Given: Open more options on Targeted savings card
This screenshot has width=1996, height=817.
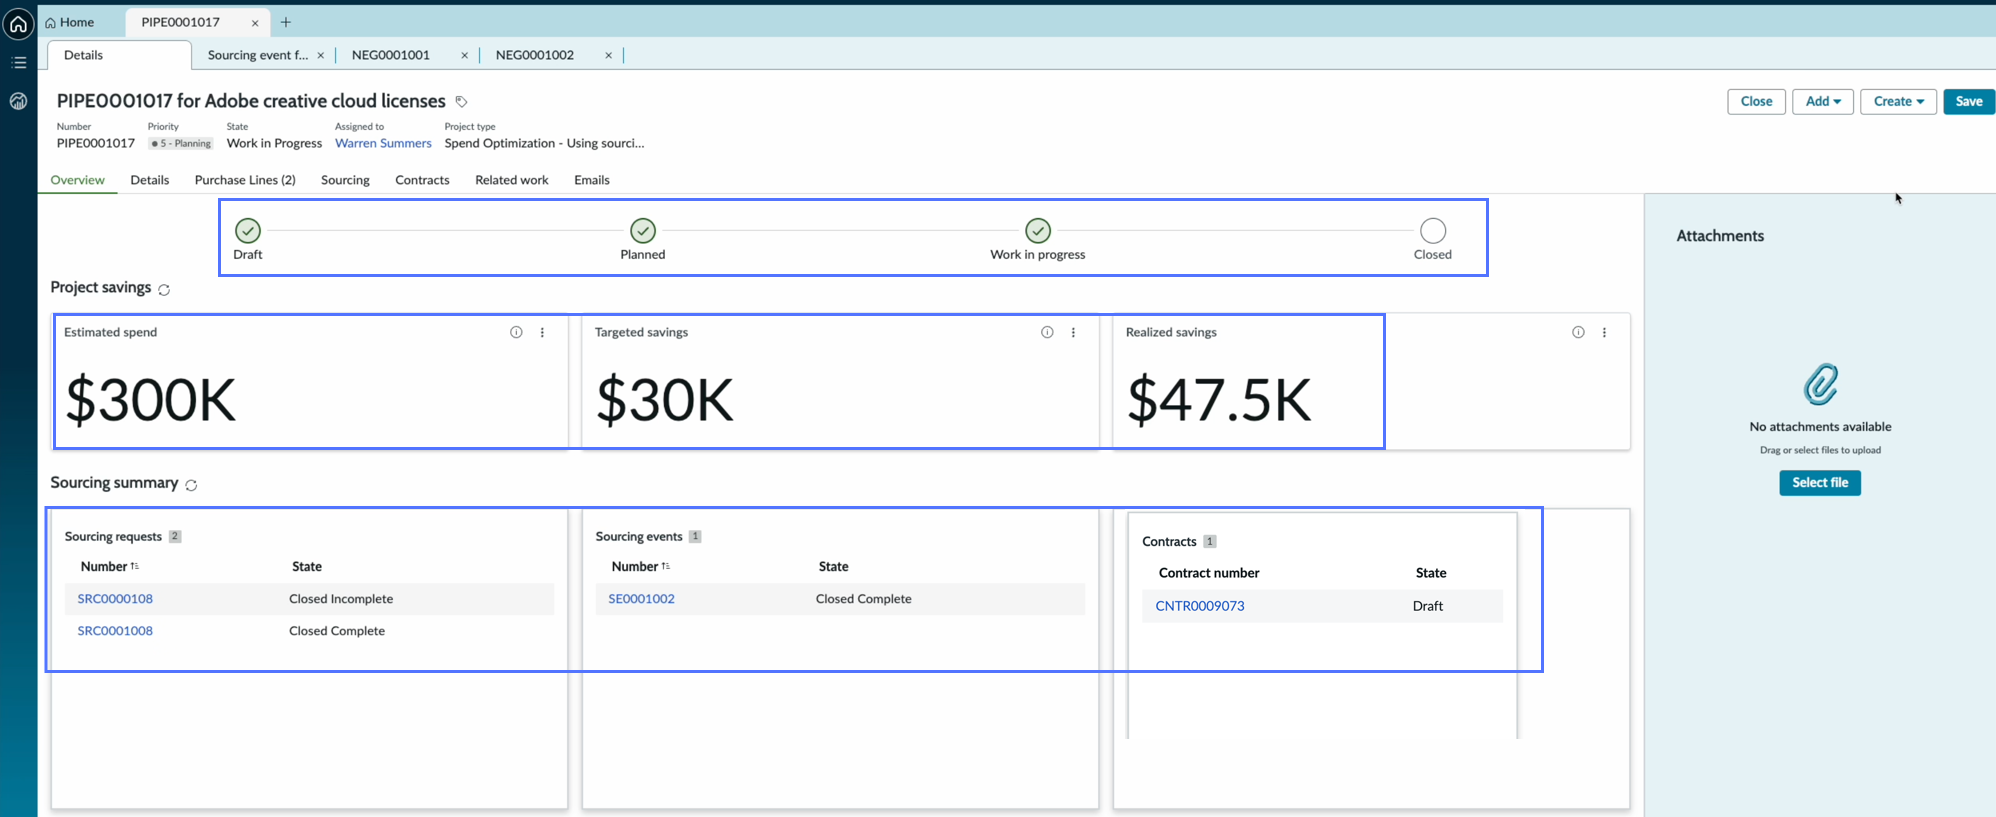Looking at the screenshot, I should (x=1074, y=332).
